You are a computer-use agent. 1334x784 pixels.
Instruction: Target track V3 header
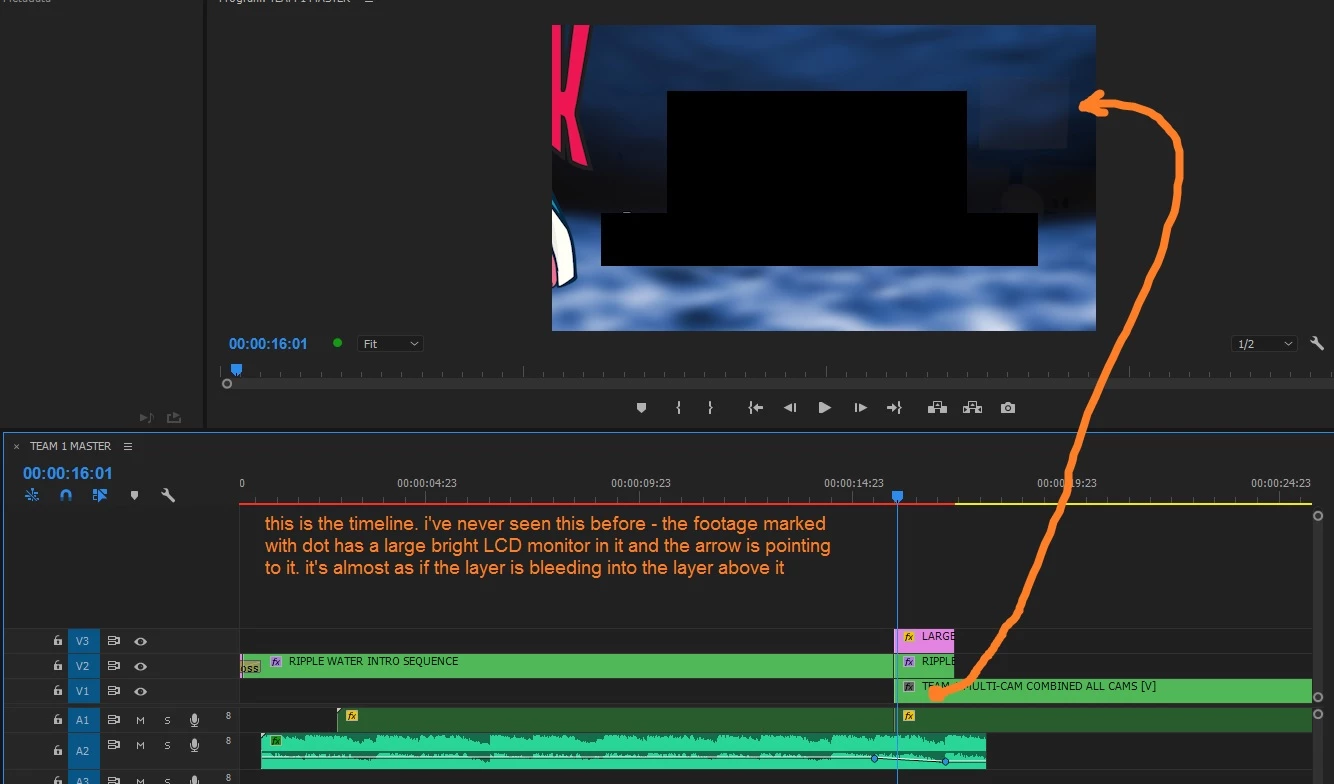[x=83, y=641]
